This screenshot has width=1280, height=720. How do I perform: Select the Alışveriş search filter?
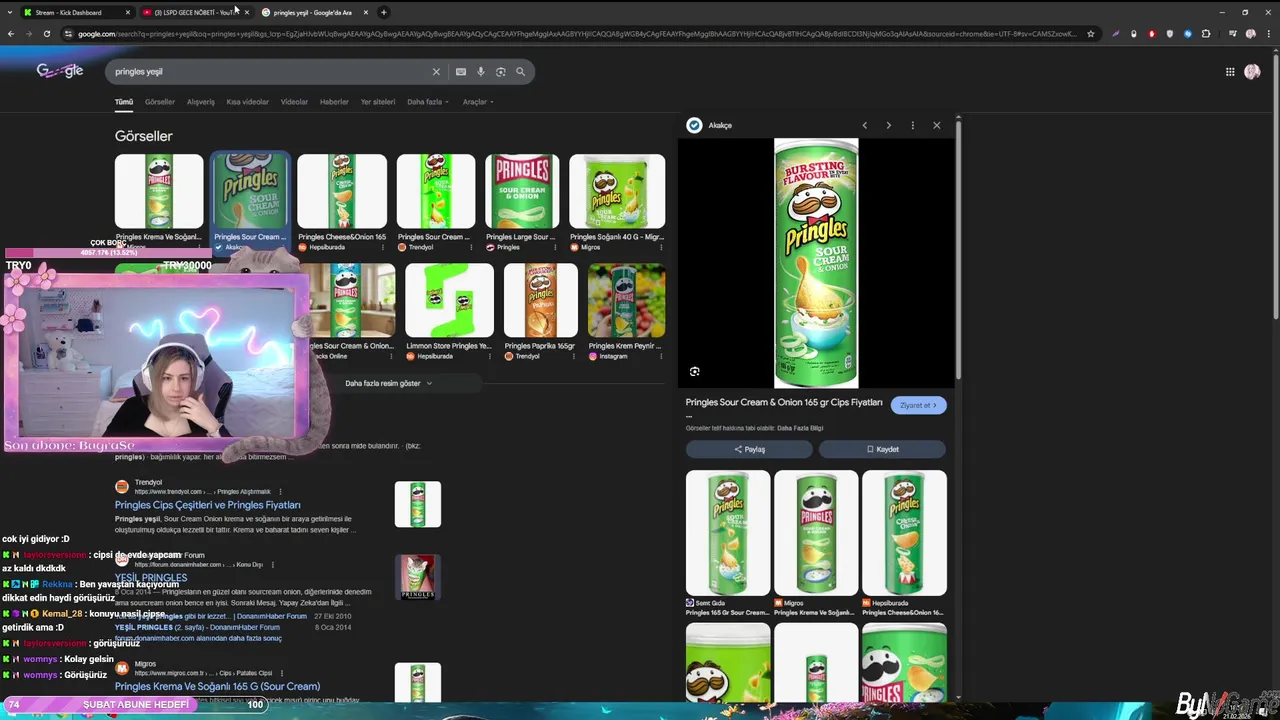click(201, 102)
